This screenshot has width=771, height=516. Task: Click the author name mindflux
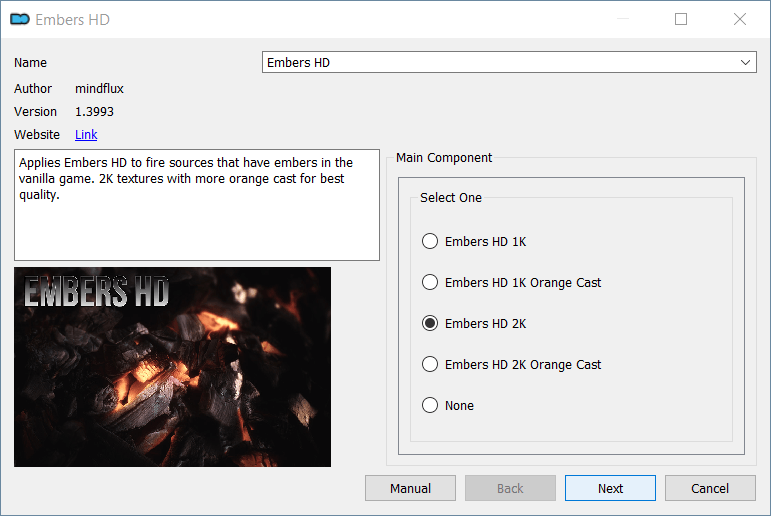click(99, 89)
